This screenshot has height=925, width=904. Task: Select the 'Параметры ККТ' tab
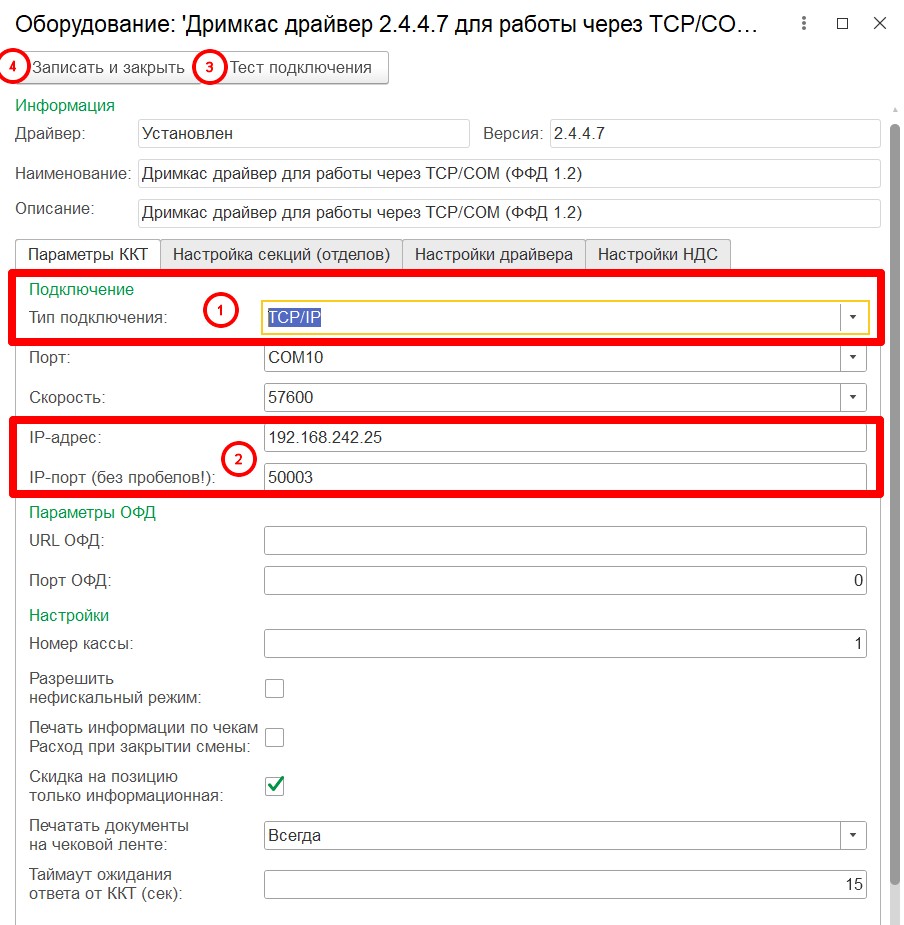tap(87, 254)
